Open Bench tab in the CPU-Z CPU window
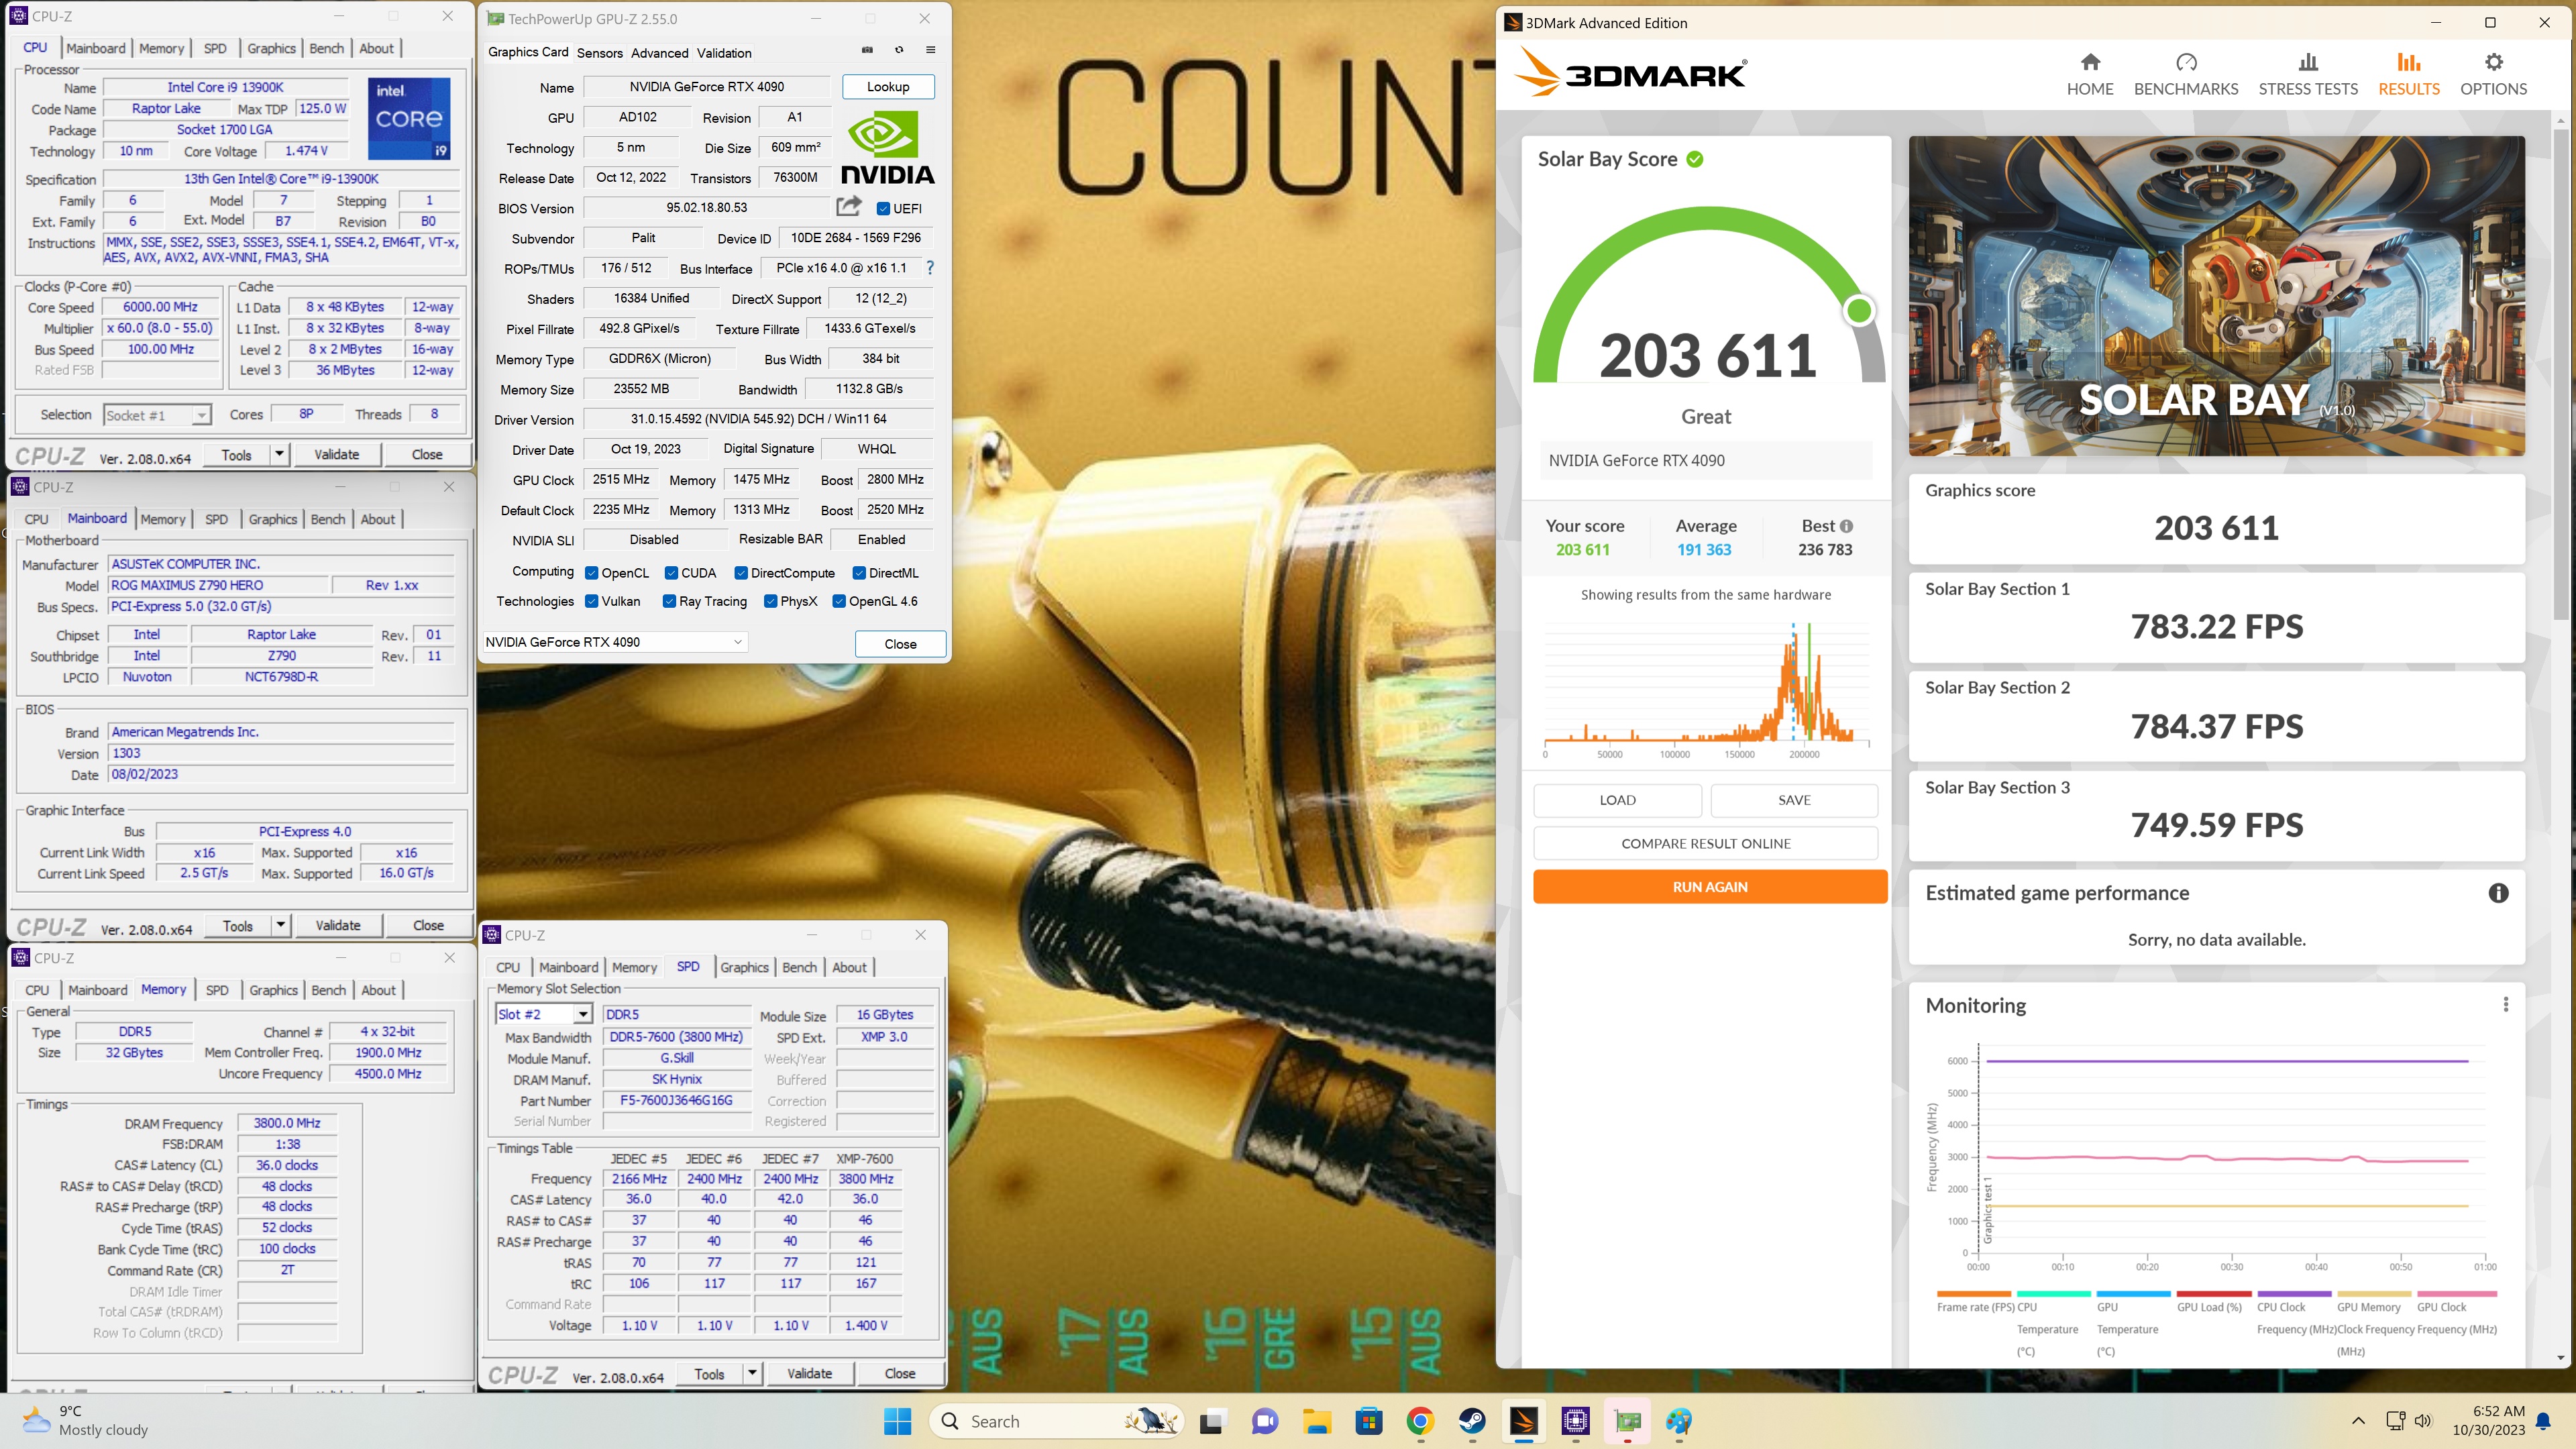 tap(326, 48)
